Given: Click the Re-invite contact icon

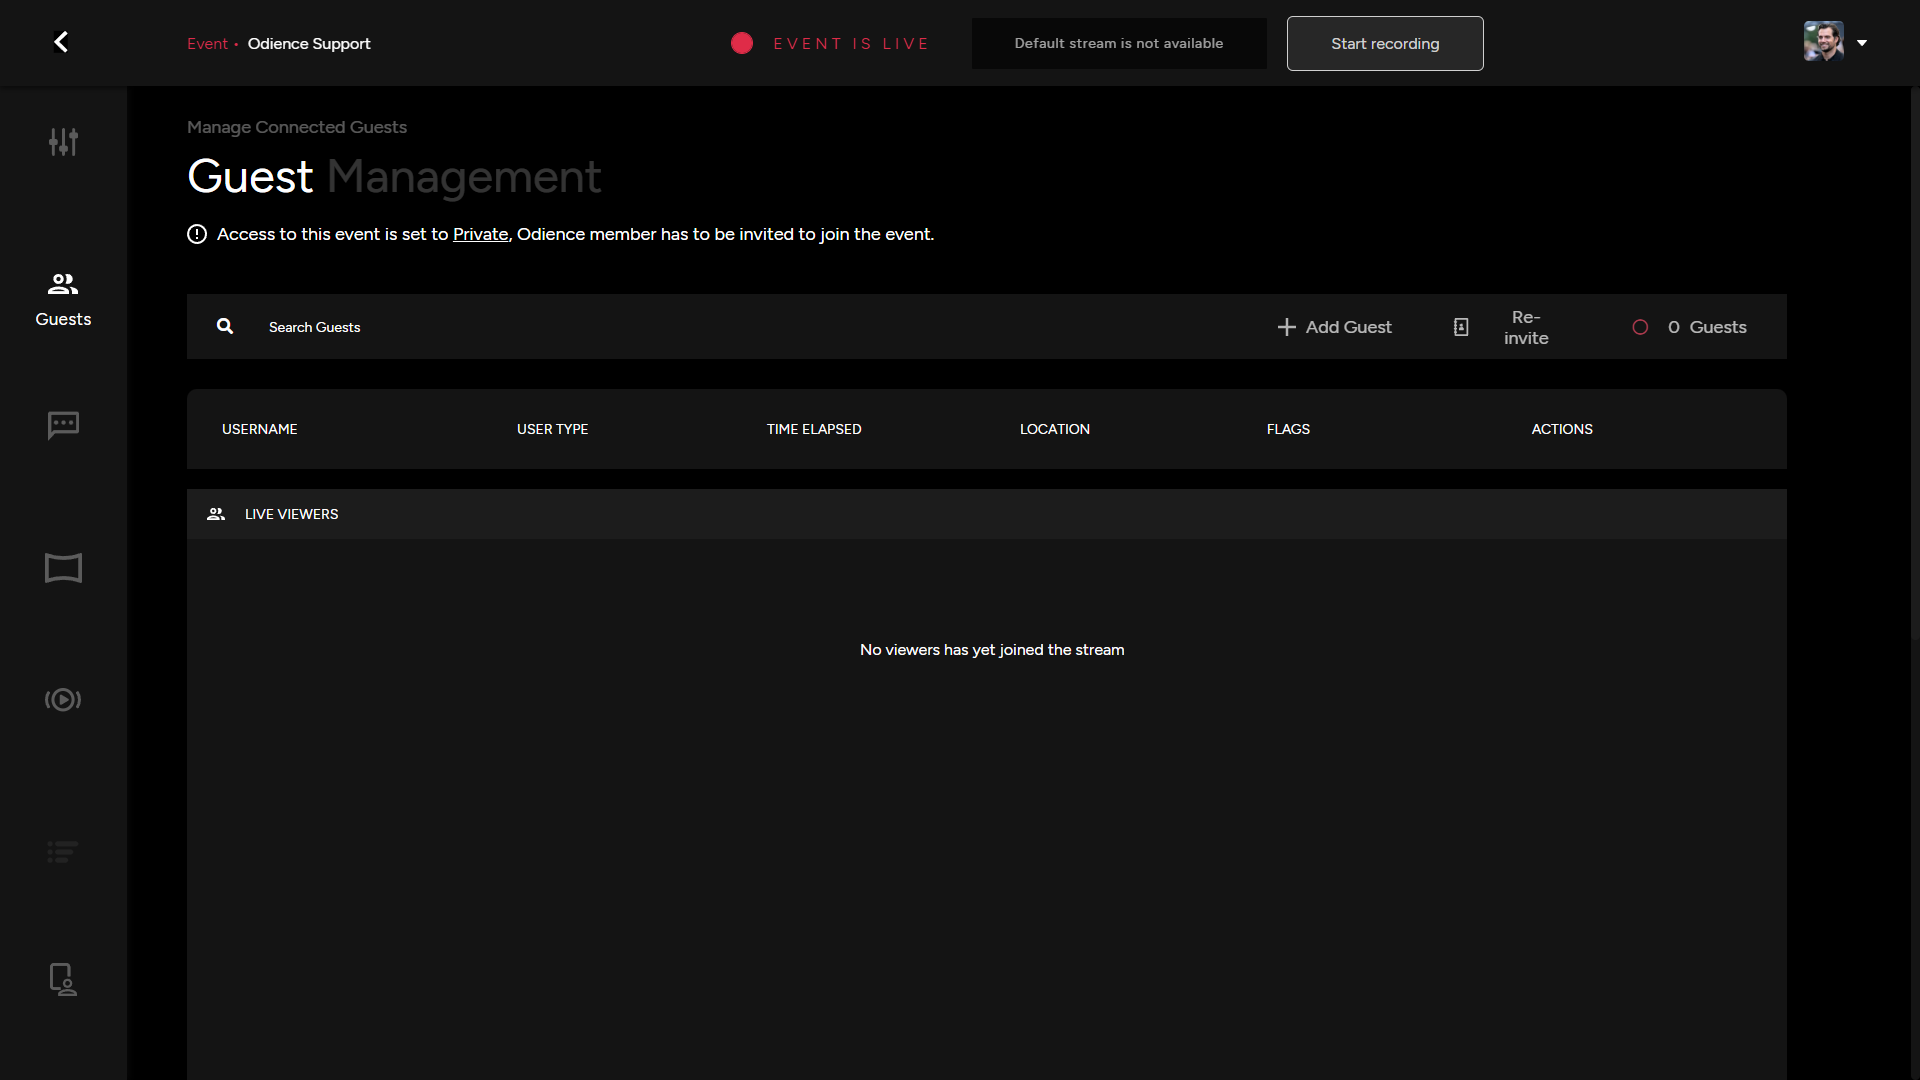Looking at the screenshot, I should (x=1461, y=327).
